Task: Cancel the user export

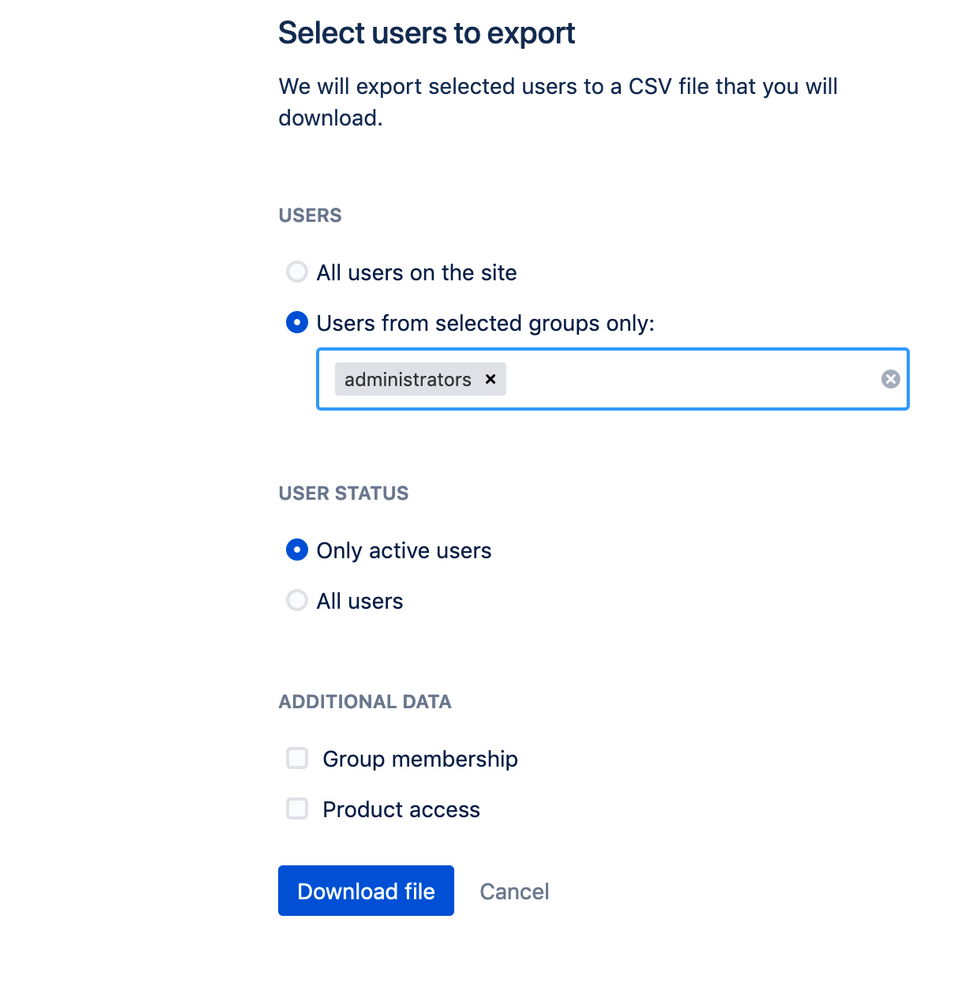Action: pyautogui.click(x=514, y=891)
